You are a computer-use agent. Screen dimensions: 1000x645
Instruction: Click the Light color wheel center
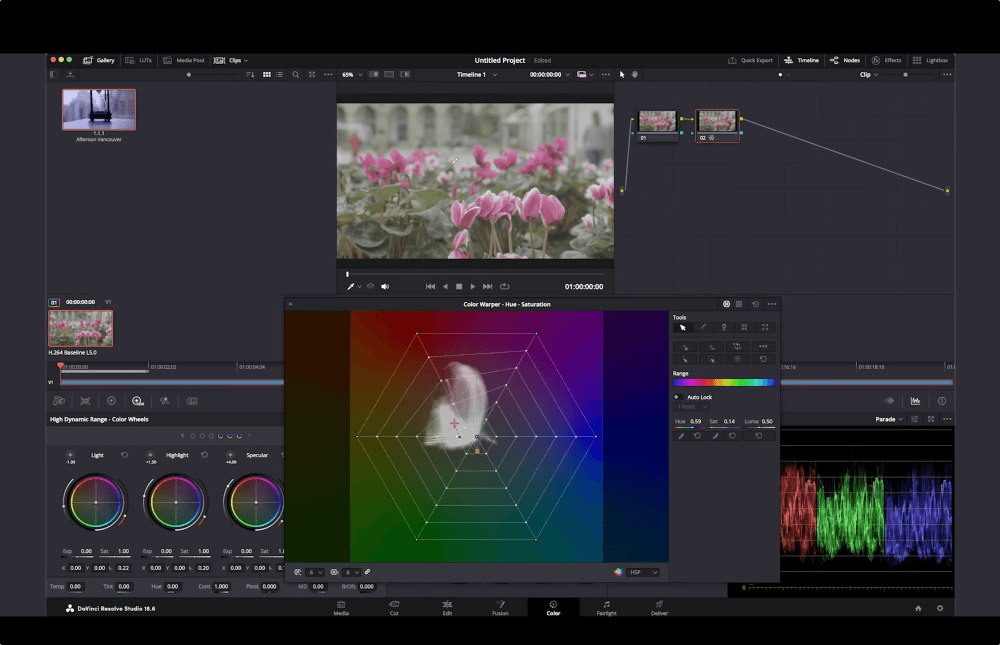point(96,502)
